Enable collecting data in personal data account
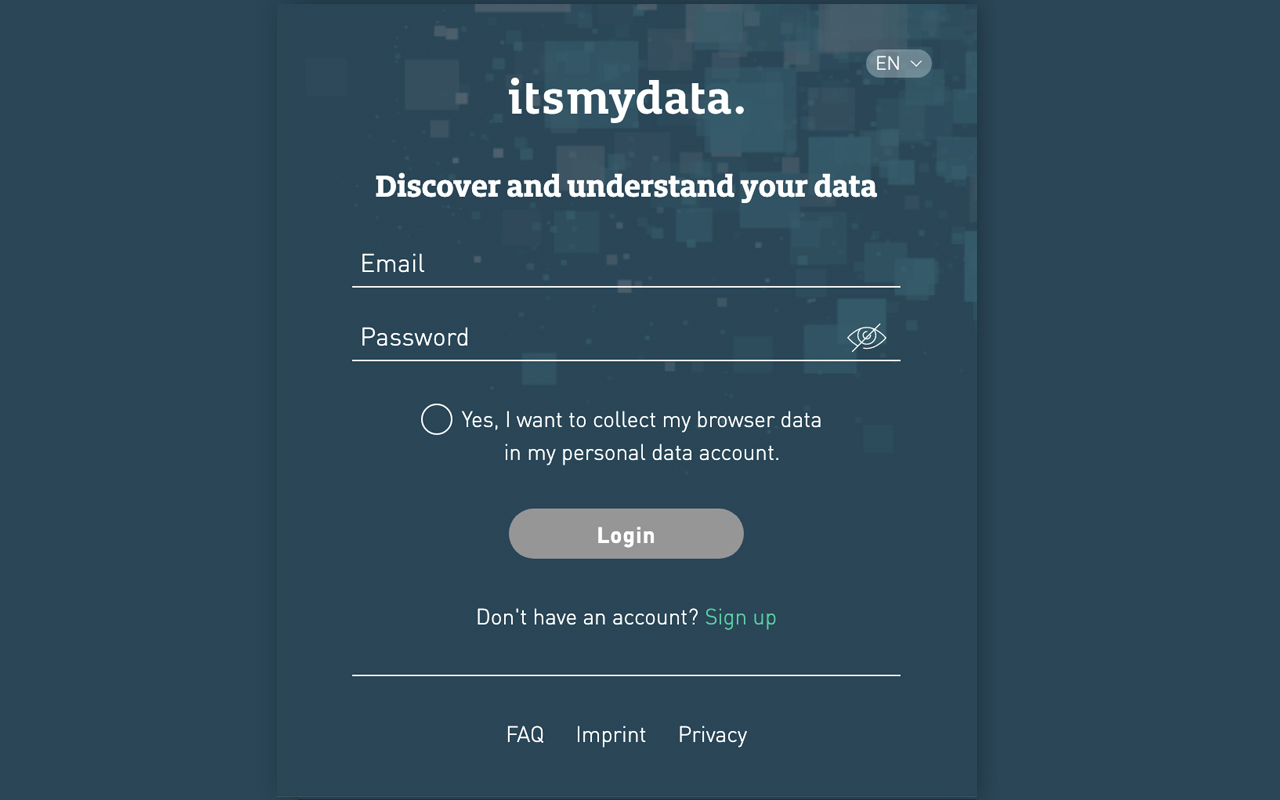1280x800 pixels. 436,419
